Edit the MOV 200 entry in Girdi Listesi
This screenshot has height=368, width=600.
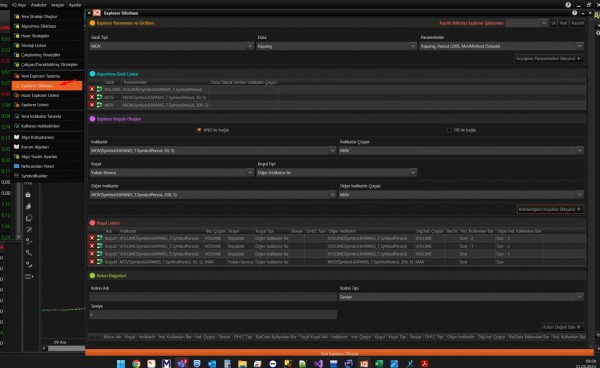99,105
